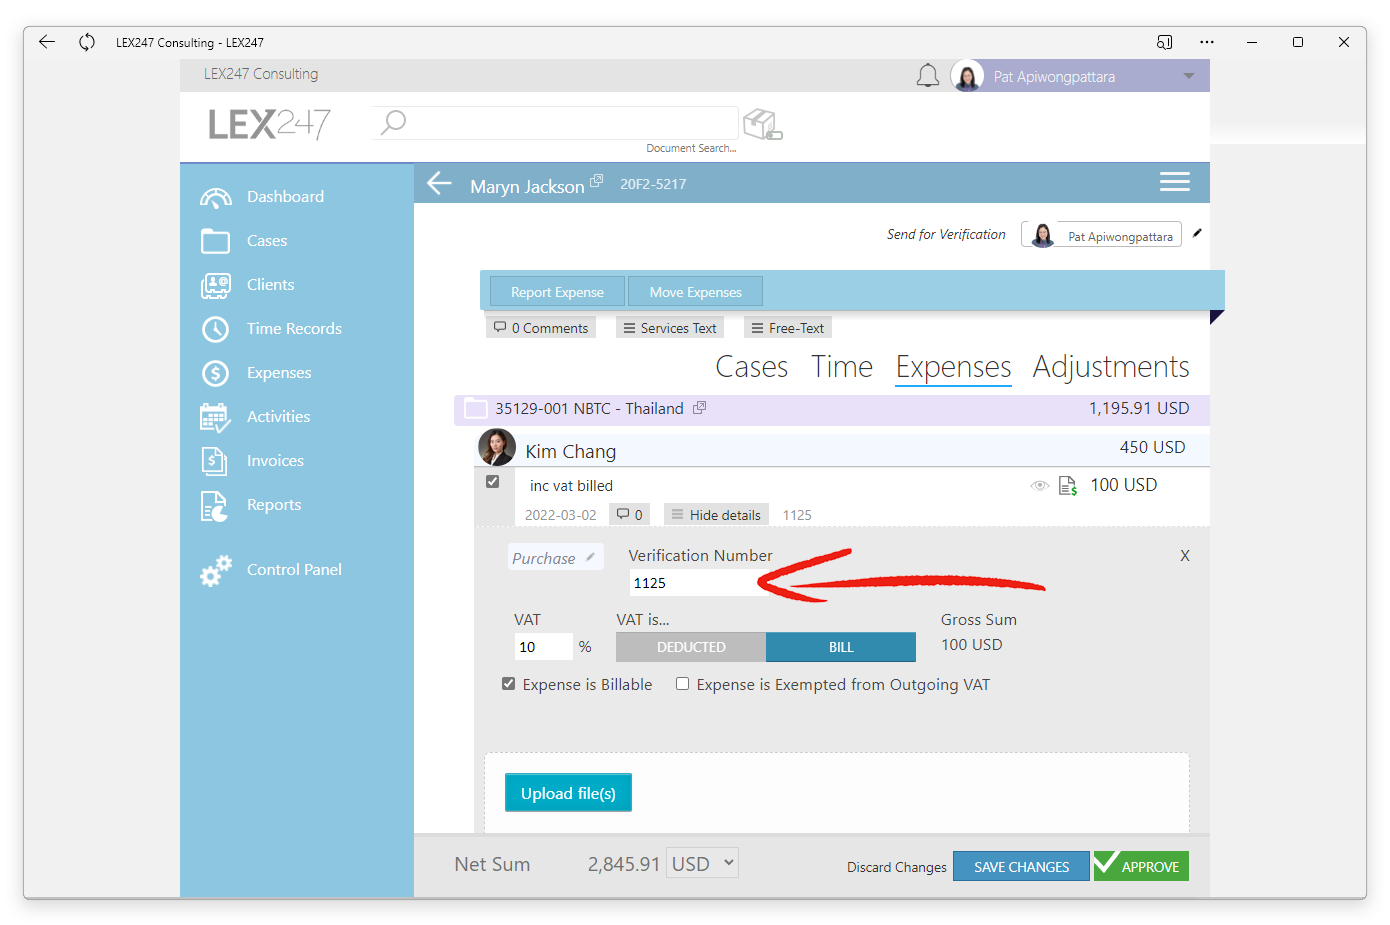Close expense details with X
Viewport: 1390px width, 925px height.
[1185, 556]
